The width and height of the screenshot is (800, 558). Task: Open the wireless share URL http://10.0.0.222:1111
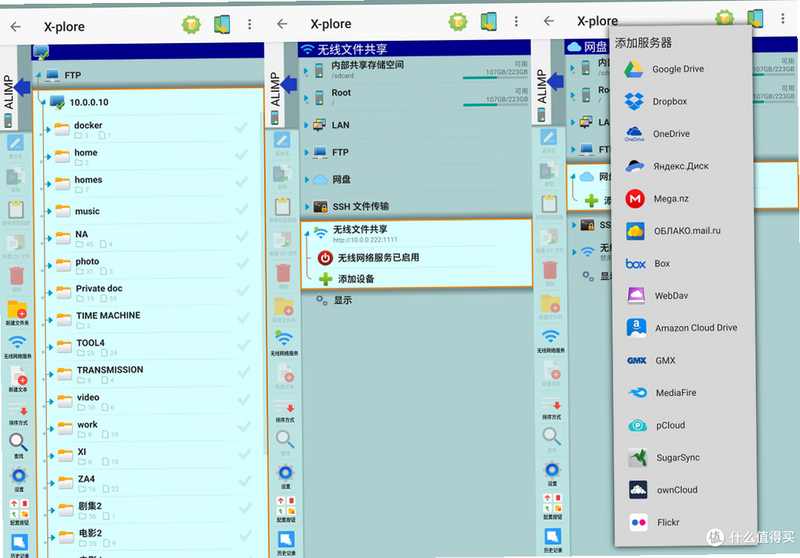click(x=365, y=240)
